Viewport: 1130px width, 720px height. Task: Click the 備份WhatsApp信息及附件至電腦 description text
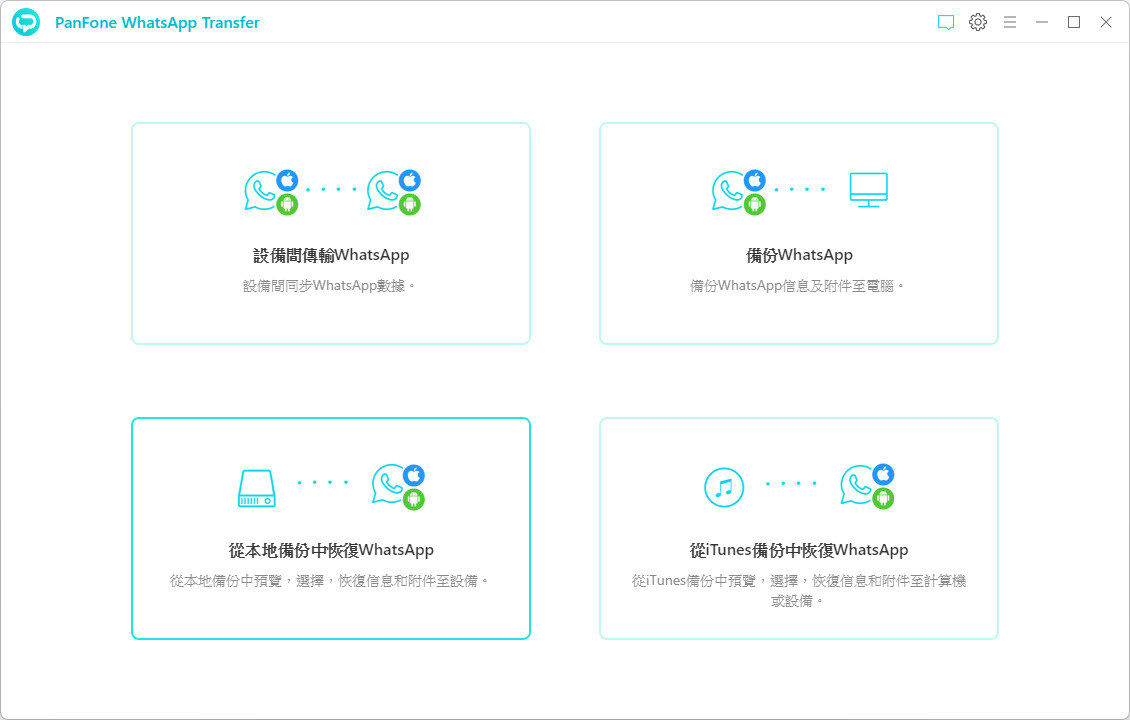(798, 285)
